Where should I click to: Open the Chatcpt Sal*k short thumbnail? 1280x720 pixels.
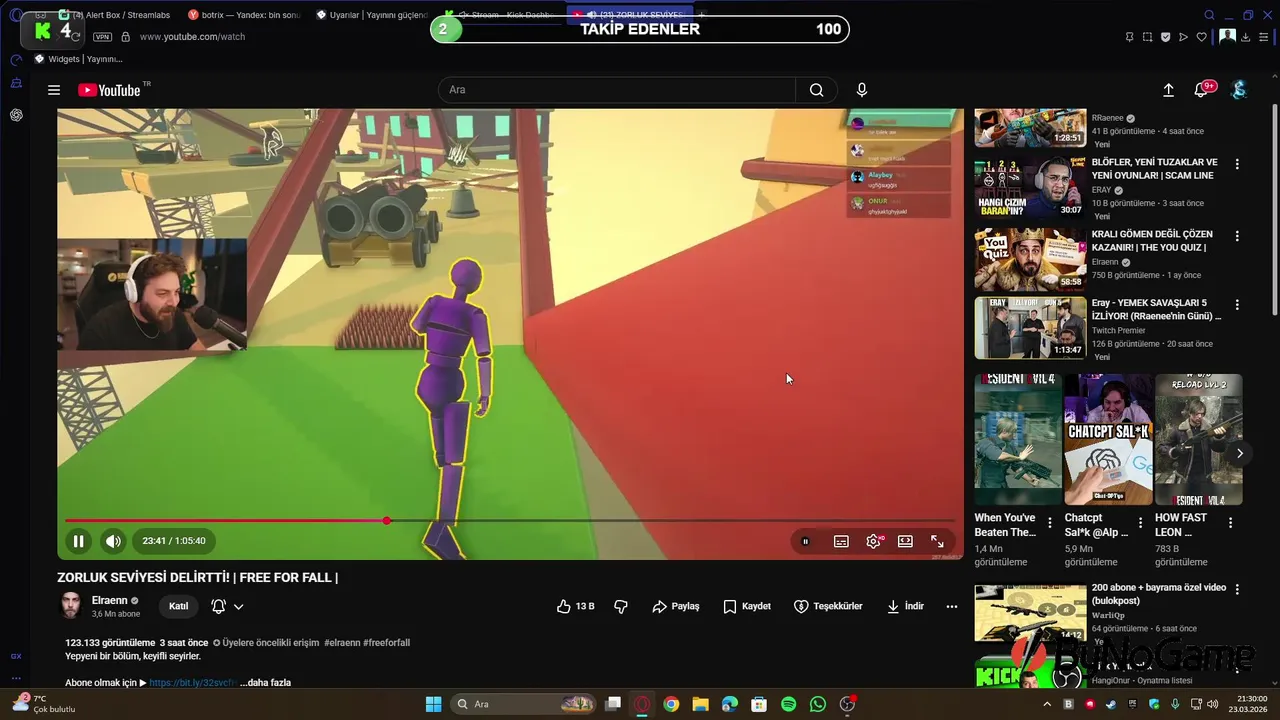click(x=1108, y=440)
